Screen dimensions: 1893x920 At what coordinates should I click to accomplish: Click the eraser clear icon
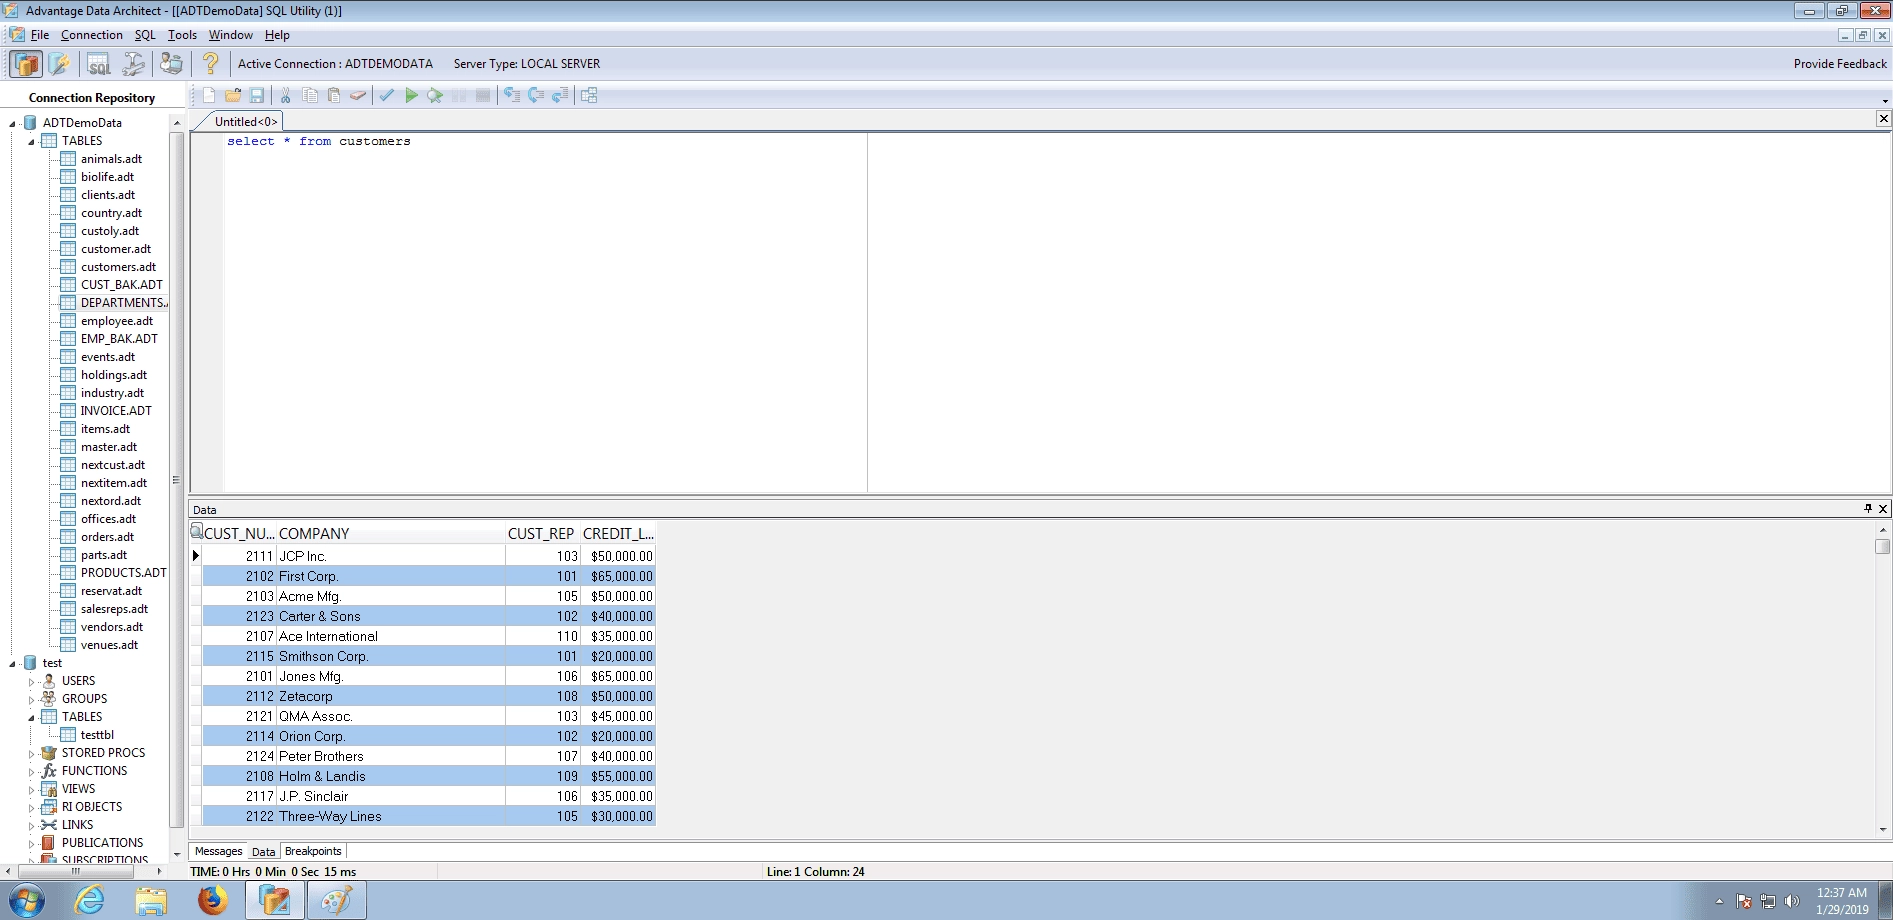(x=357, y=96)
